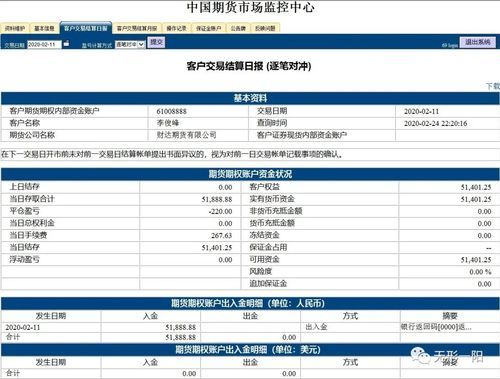Click the 期货期权账户资金状况 section header

coord(250,174)
